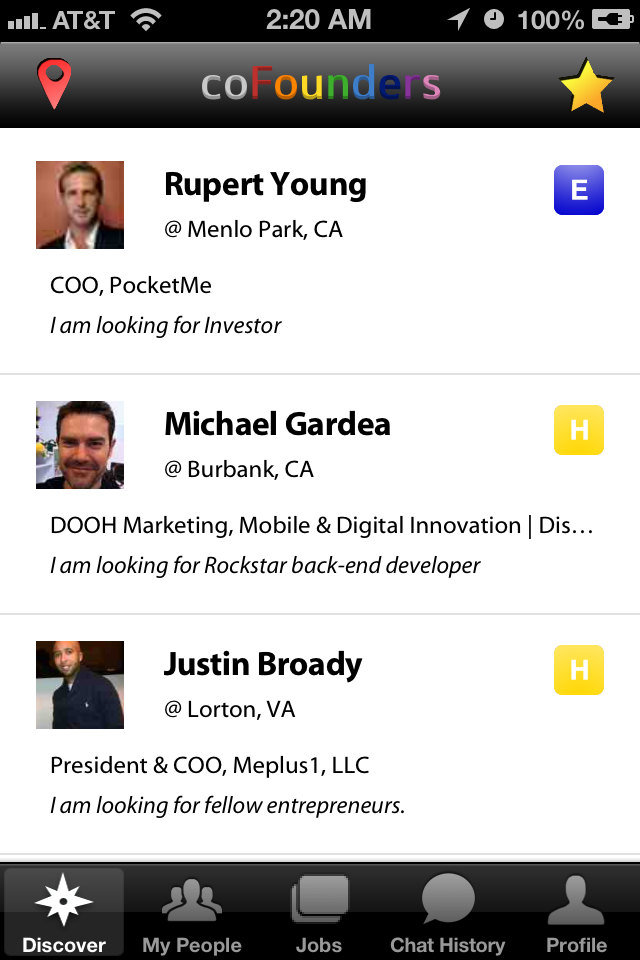Viewport: 640px width, 960px height.
Task: Switch to the My People tab
Action: [x=192, y=912]
